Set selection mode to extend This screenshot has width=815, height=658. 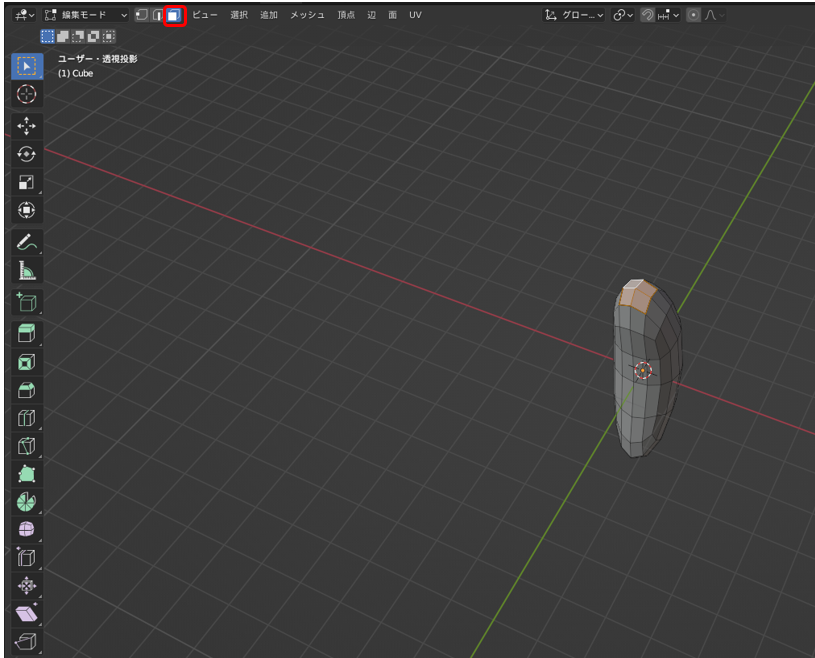point(63,36)
